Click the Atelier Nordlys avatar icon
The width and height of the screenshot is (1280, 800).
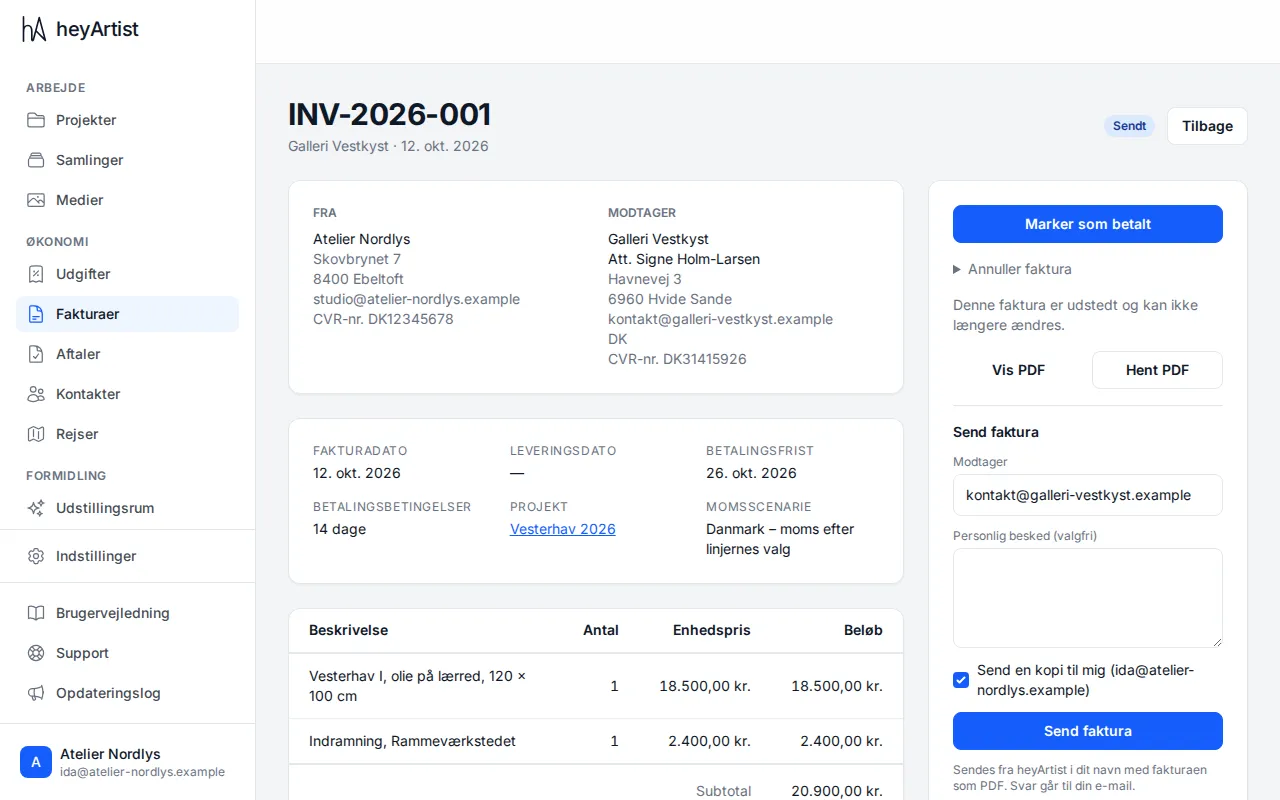pyautogui.click(x=36, y=762)
